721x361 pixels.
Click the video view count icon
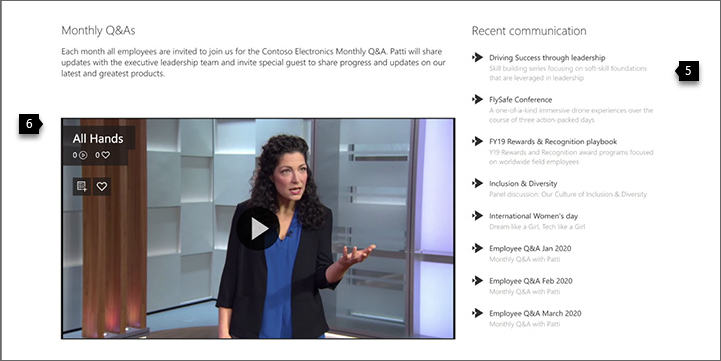click(83, 155)
